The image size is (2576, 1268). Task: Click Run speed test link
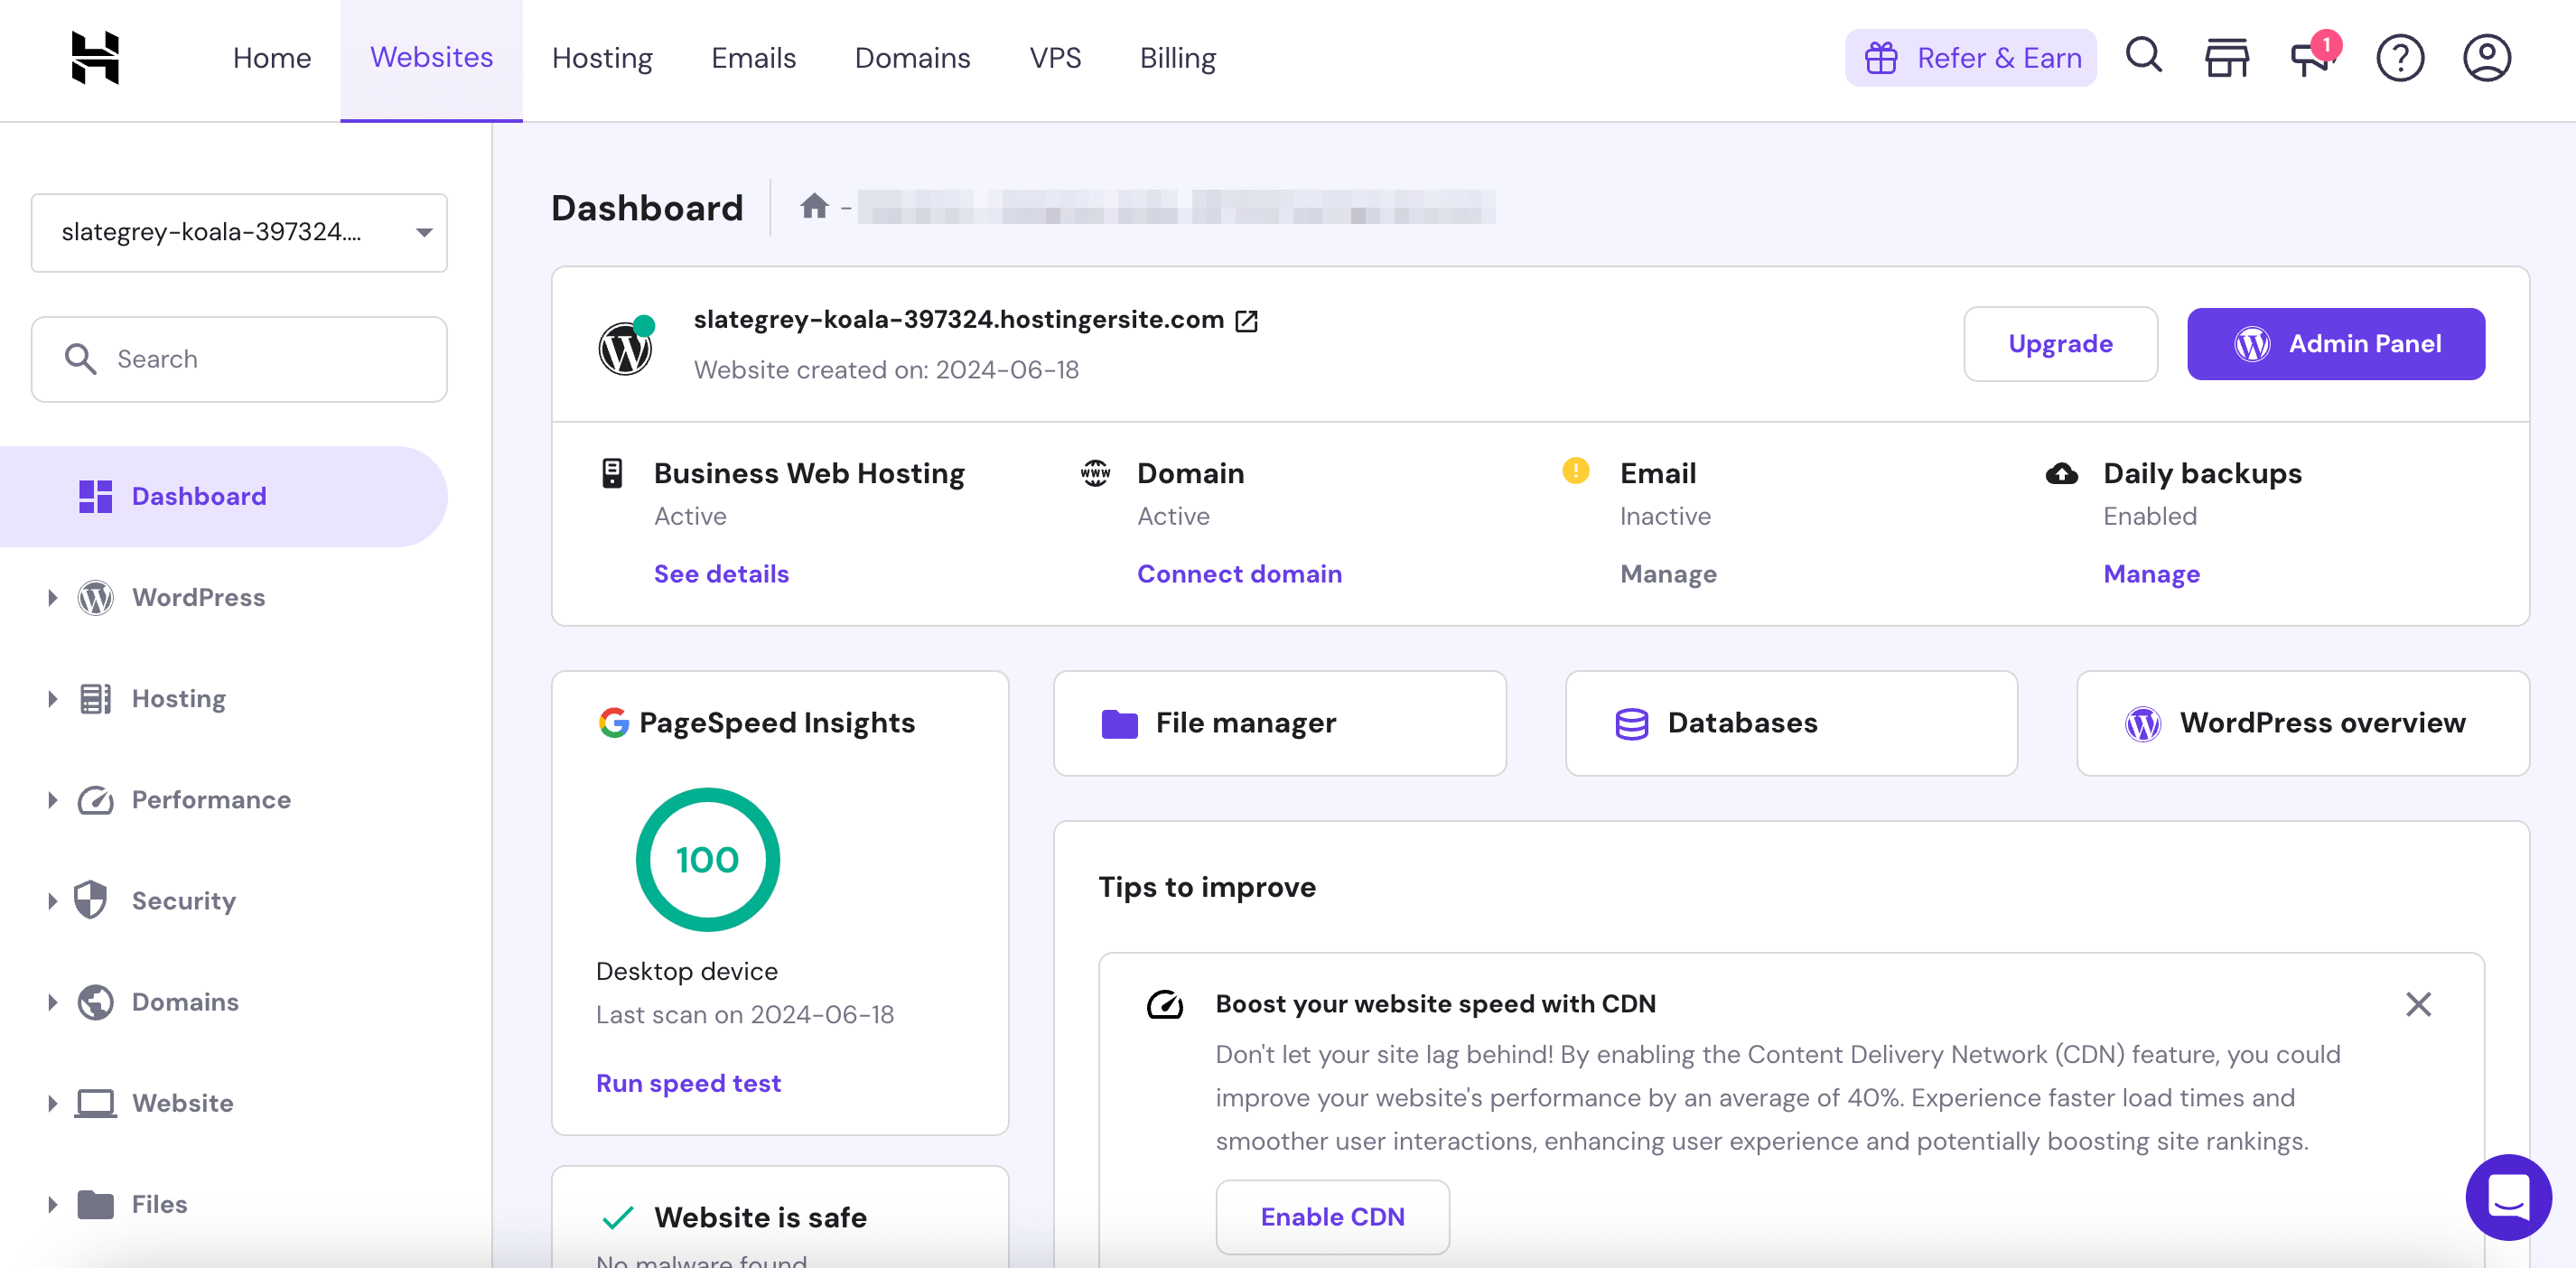tap(688, 1083)
